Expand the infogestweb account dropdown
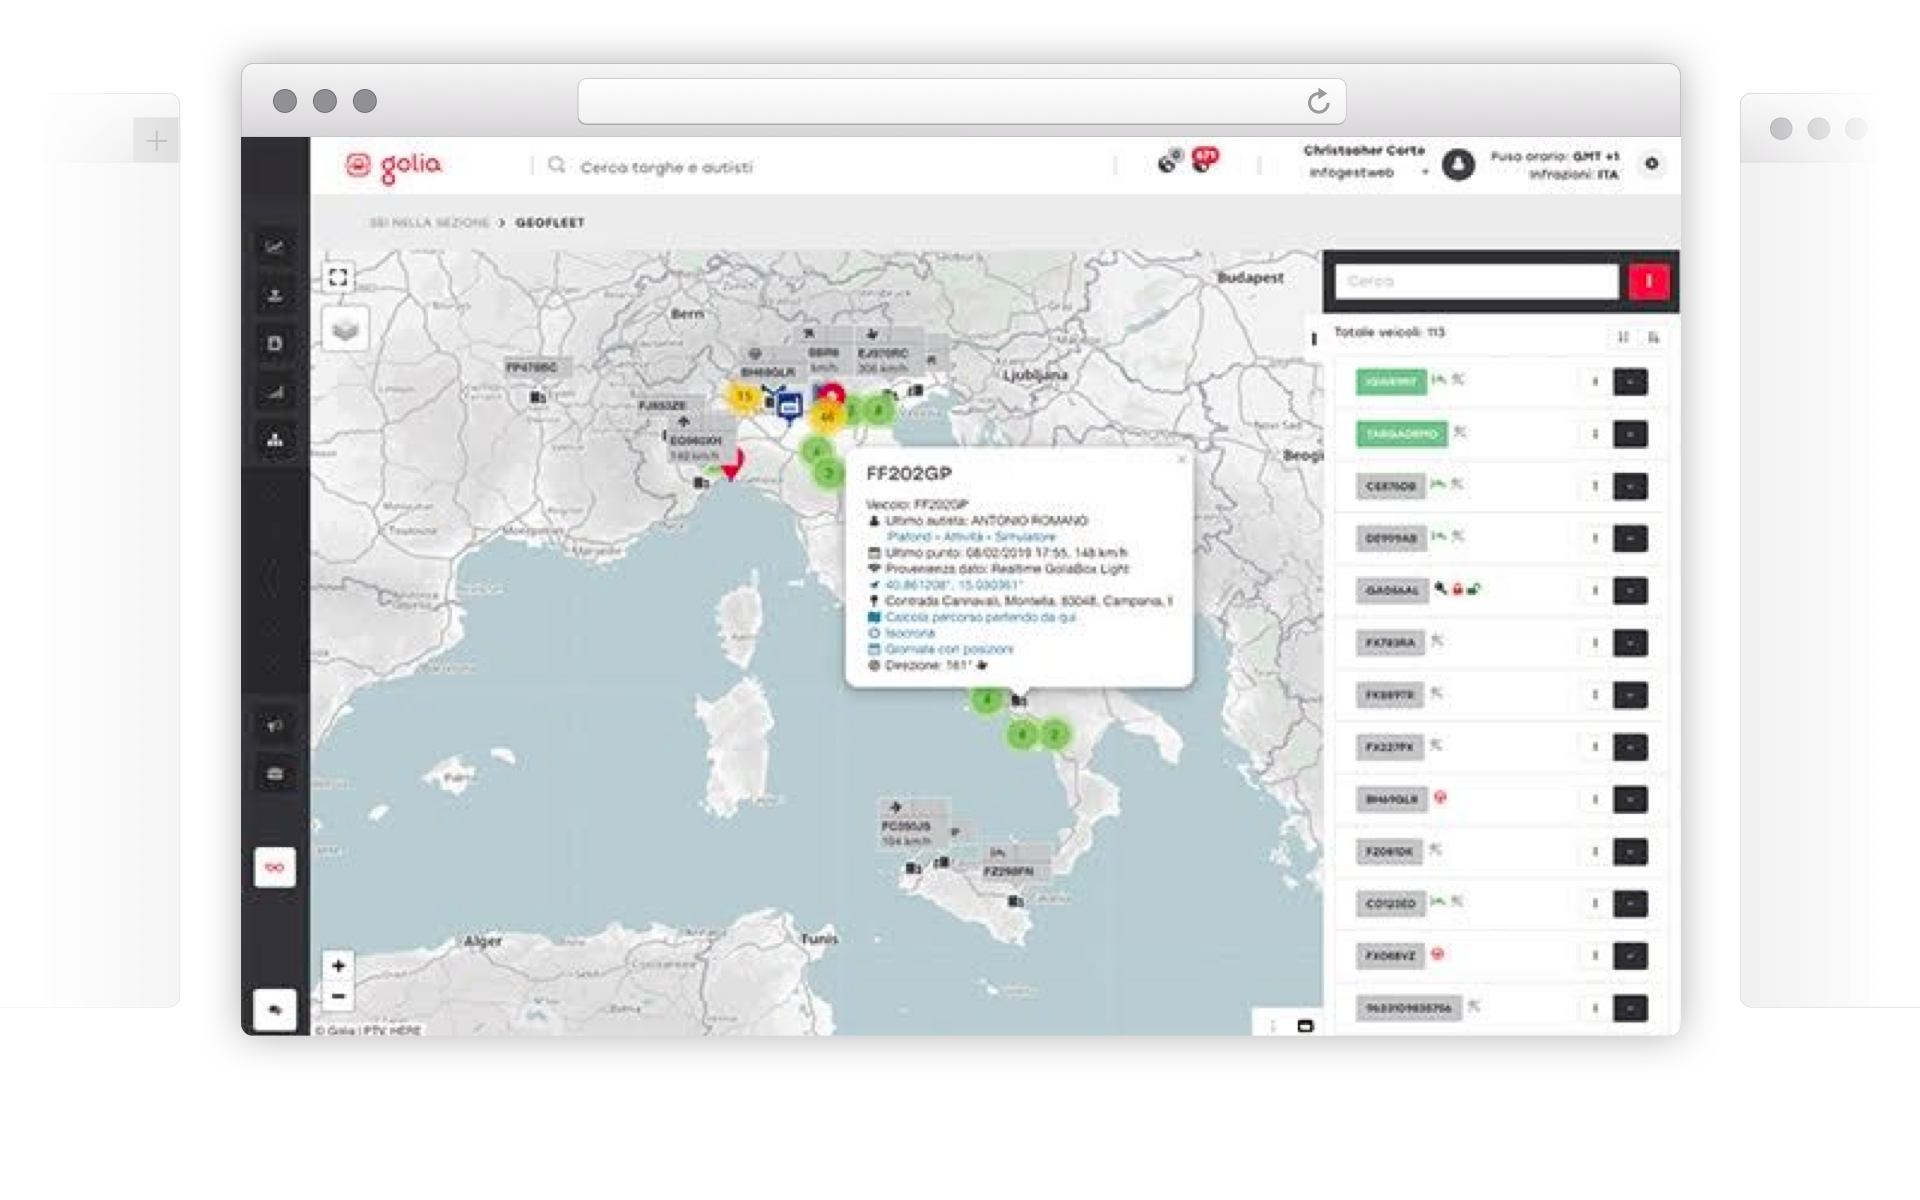 tap(1425, 173)
